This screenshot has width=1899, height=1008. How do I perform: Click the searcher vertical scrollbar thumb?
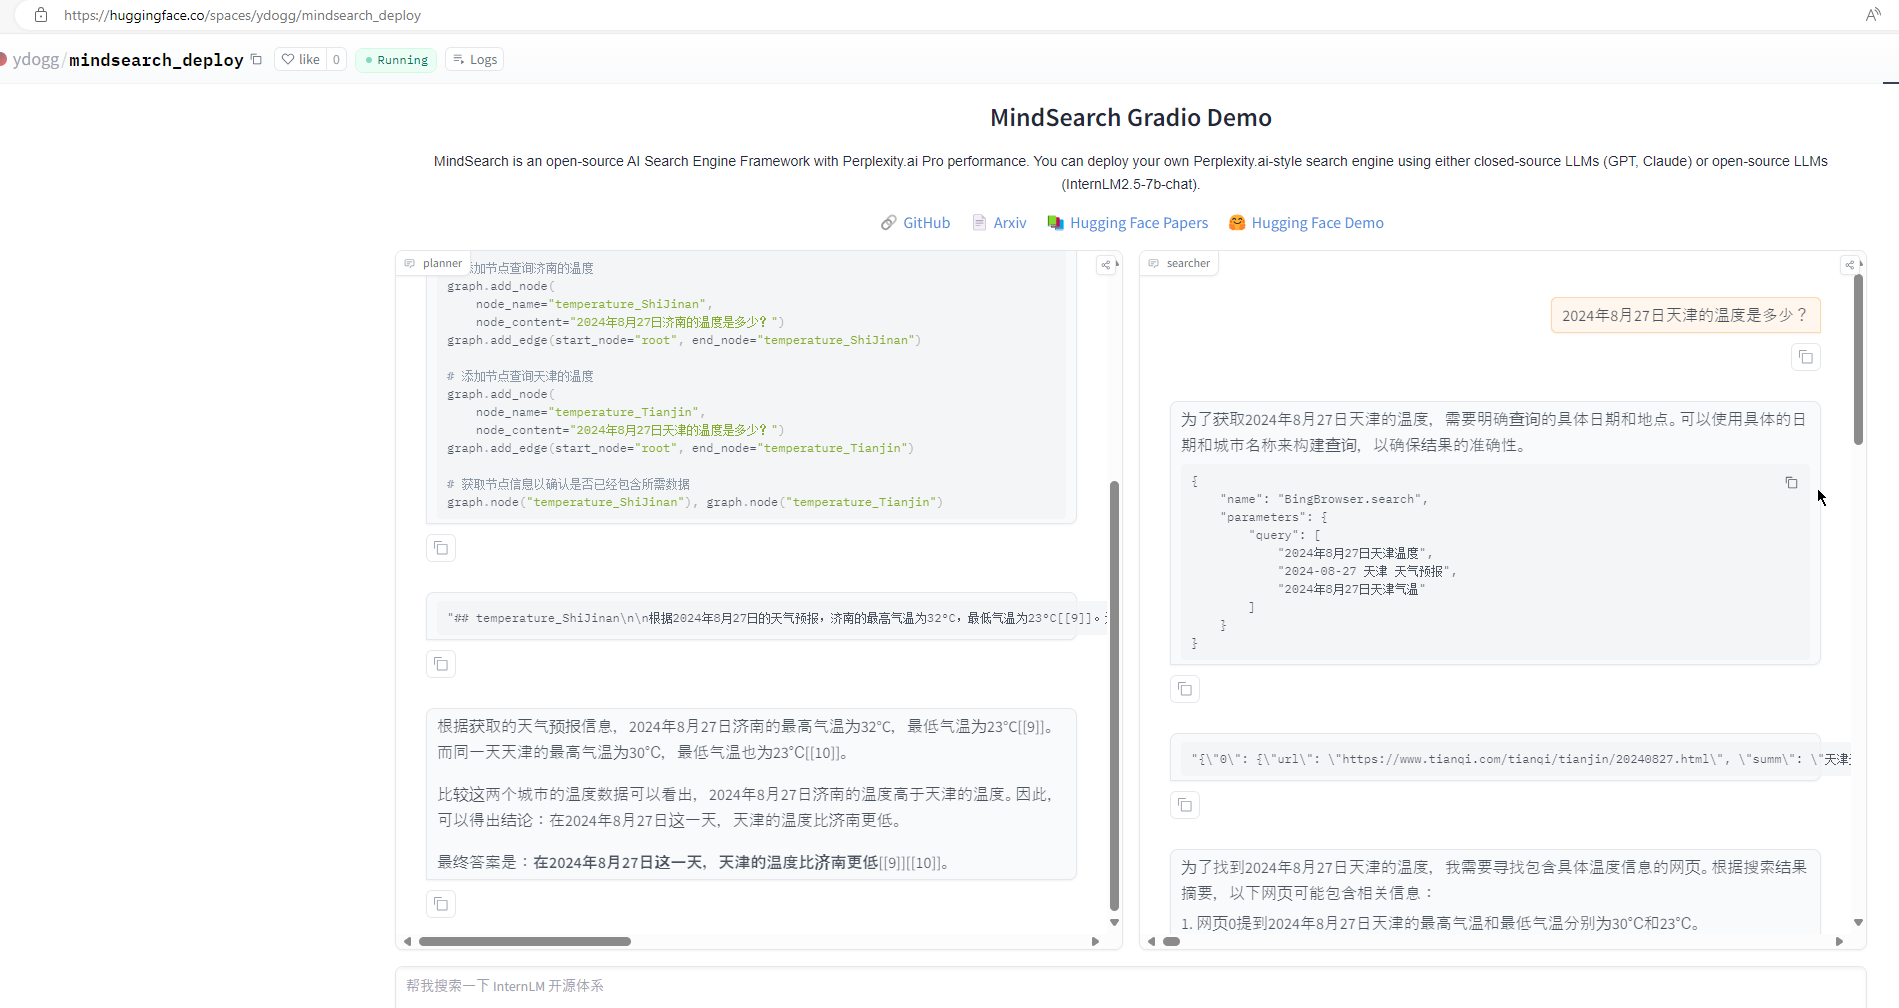pyautogui.click(x=1858, y=360)
